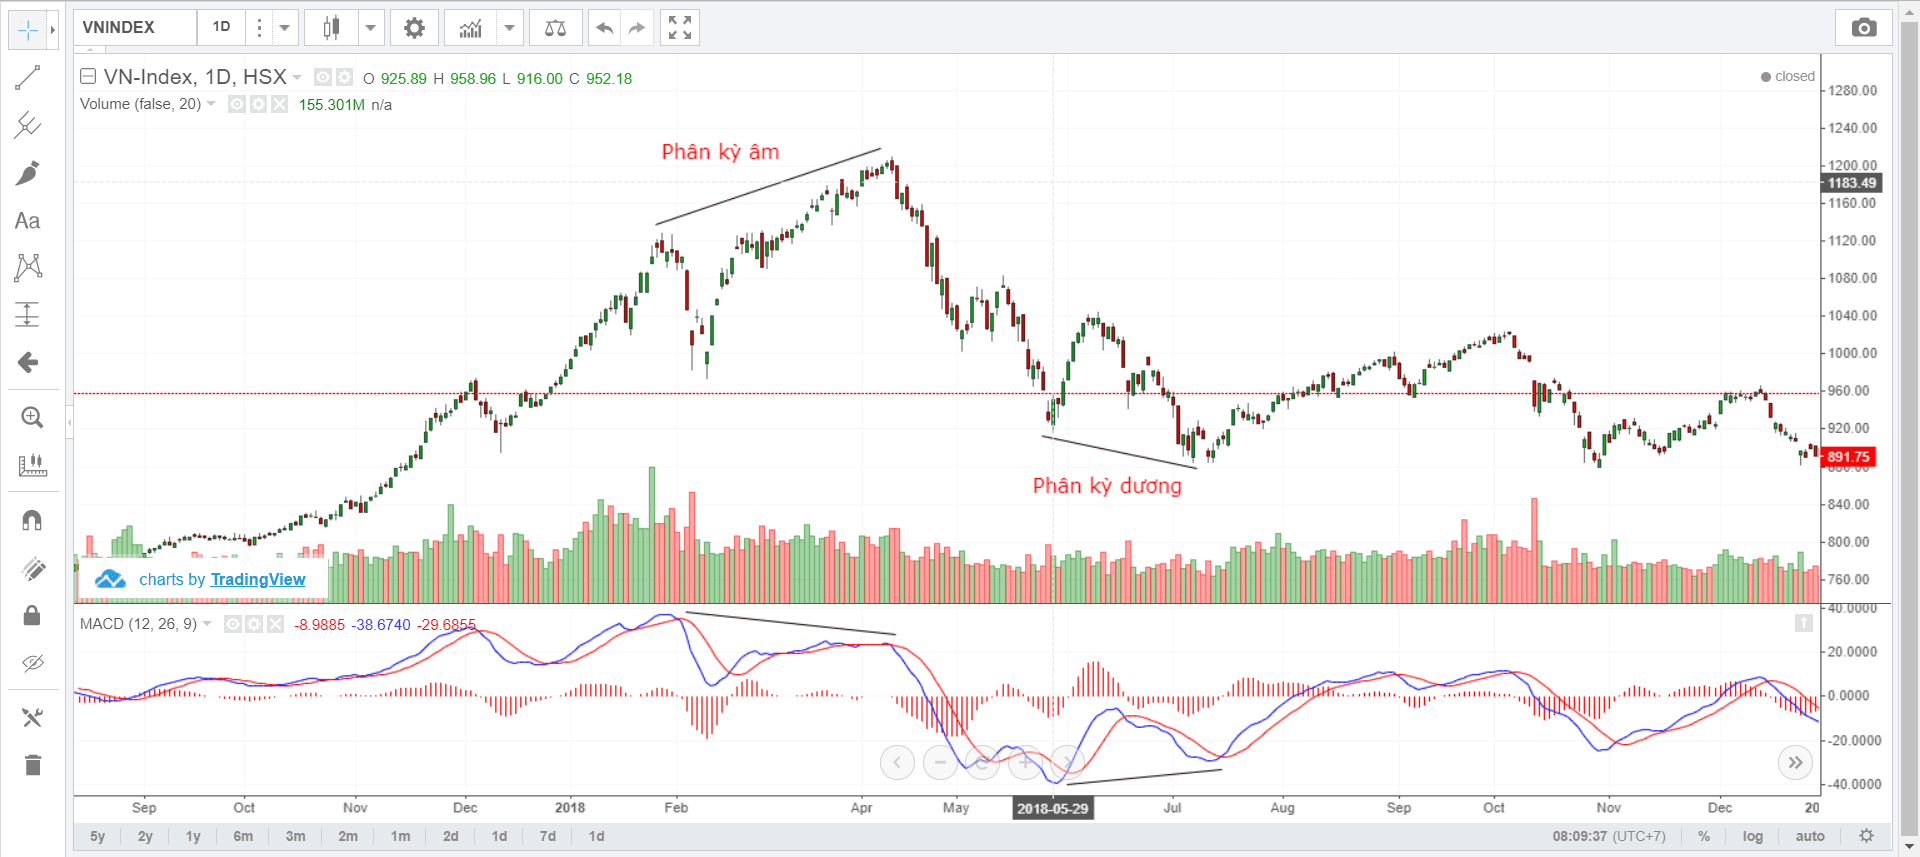Toggle the magnet mode
The image size is (1920, 857).
tap(32, 520)
